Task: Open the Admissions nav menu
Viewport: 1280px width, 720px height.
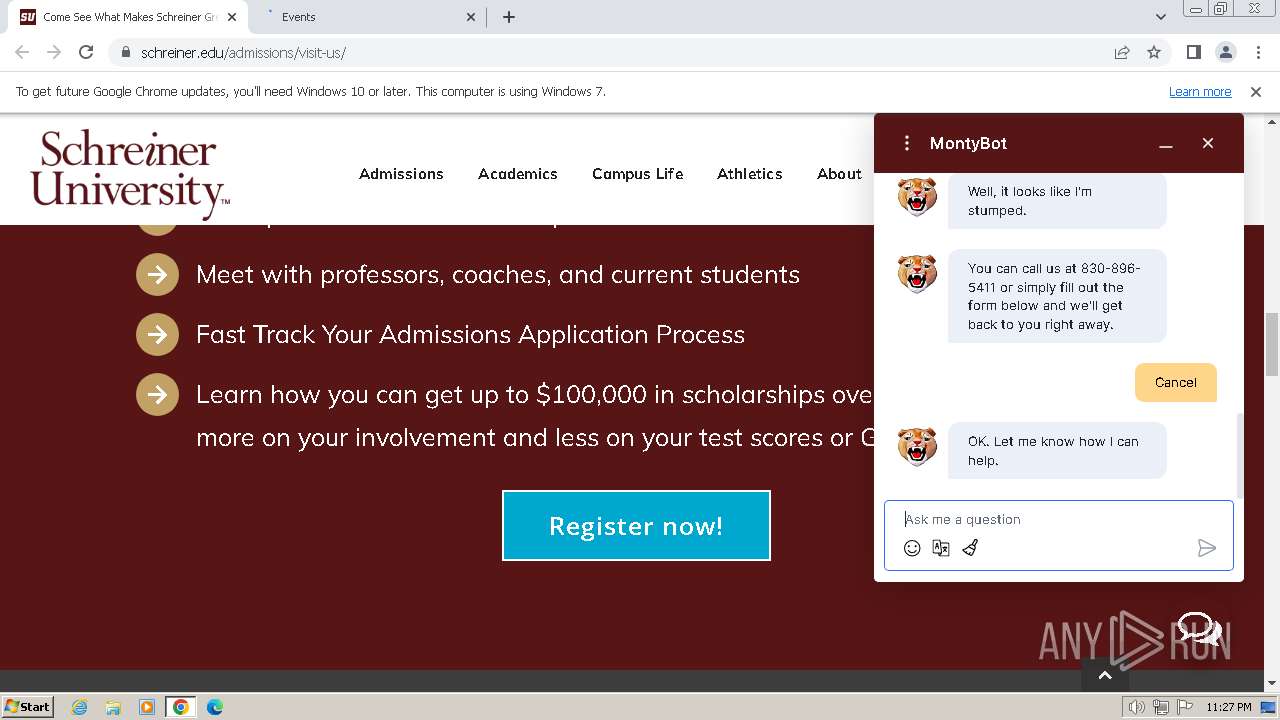Action: point(401,174)
